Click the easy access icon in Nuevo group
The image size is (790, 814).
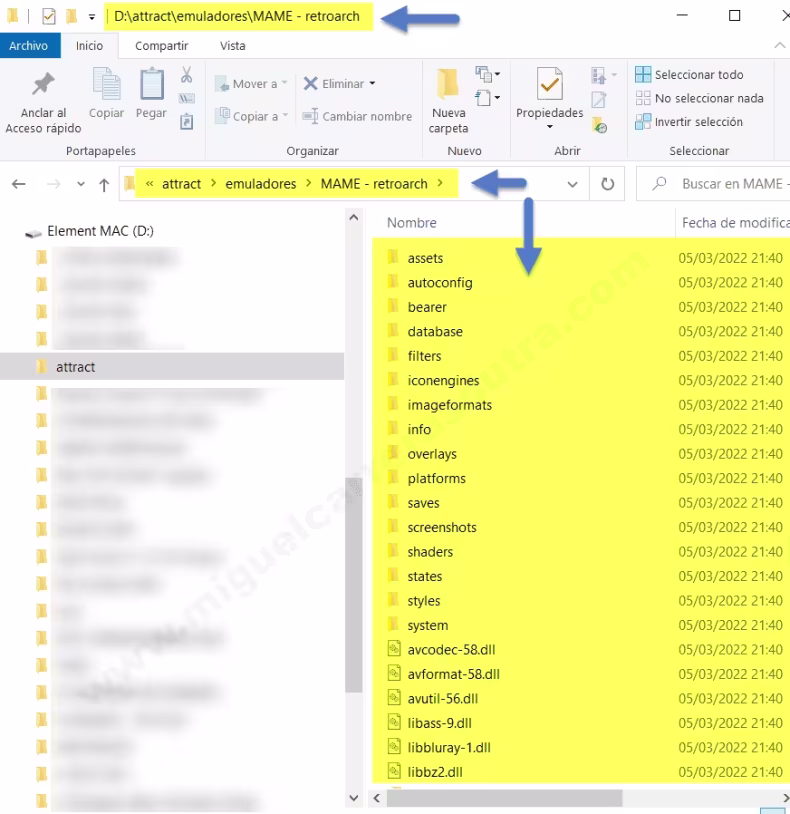pos(483,98)
